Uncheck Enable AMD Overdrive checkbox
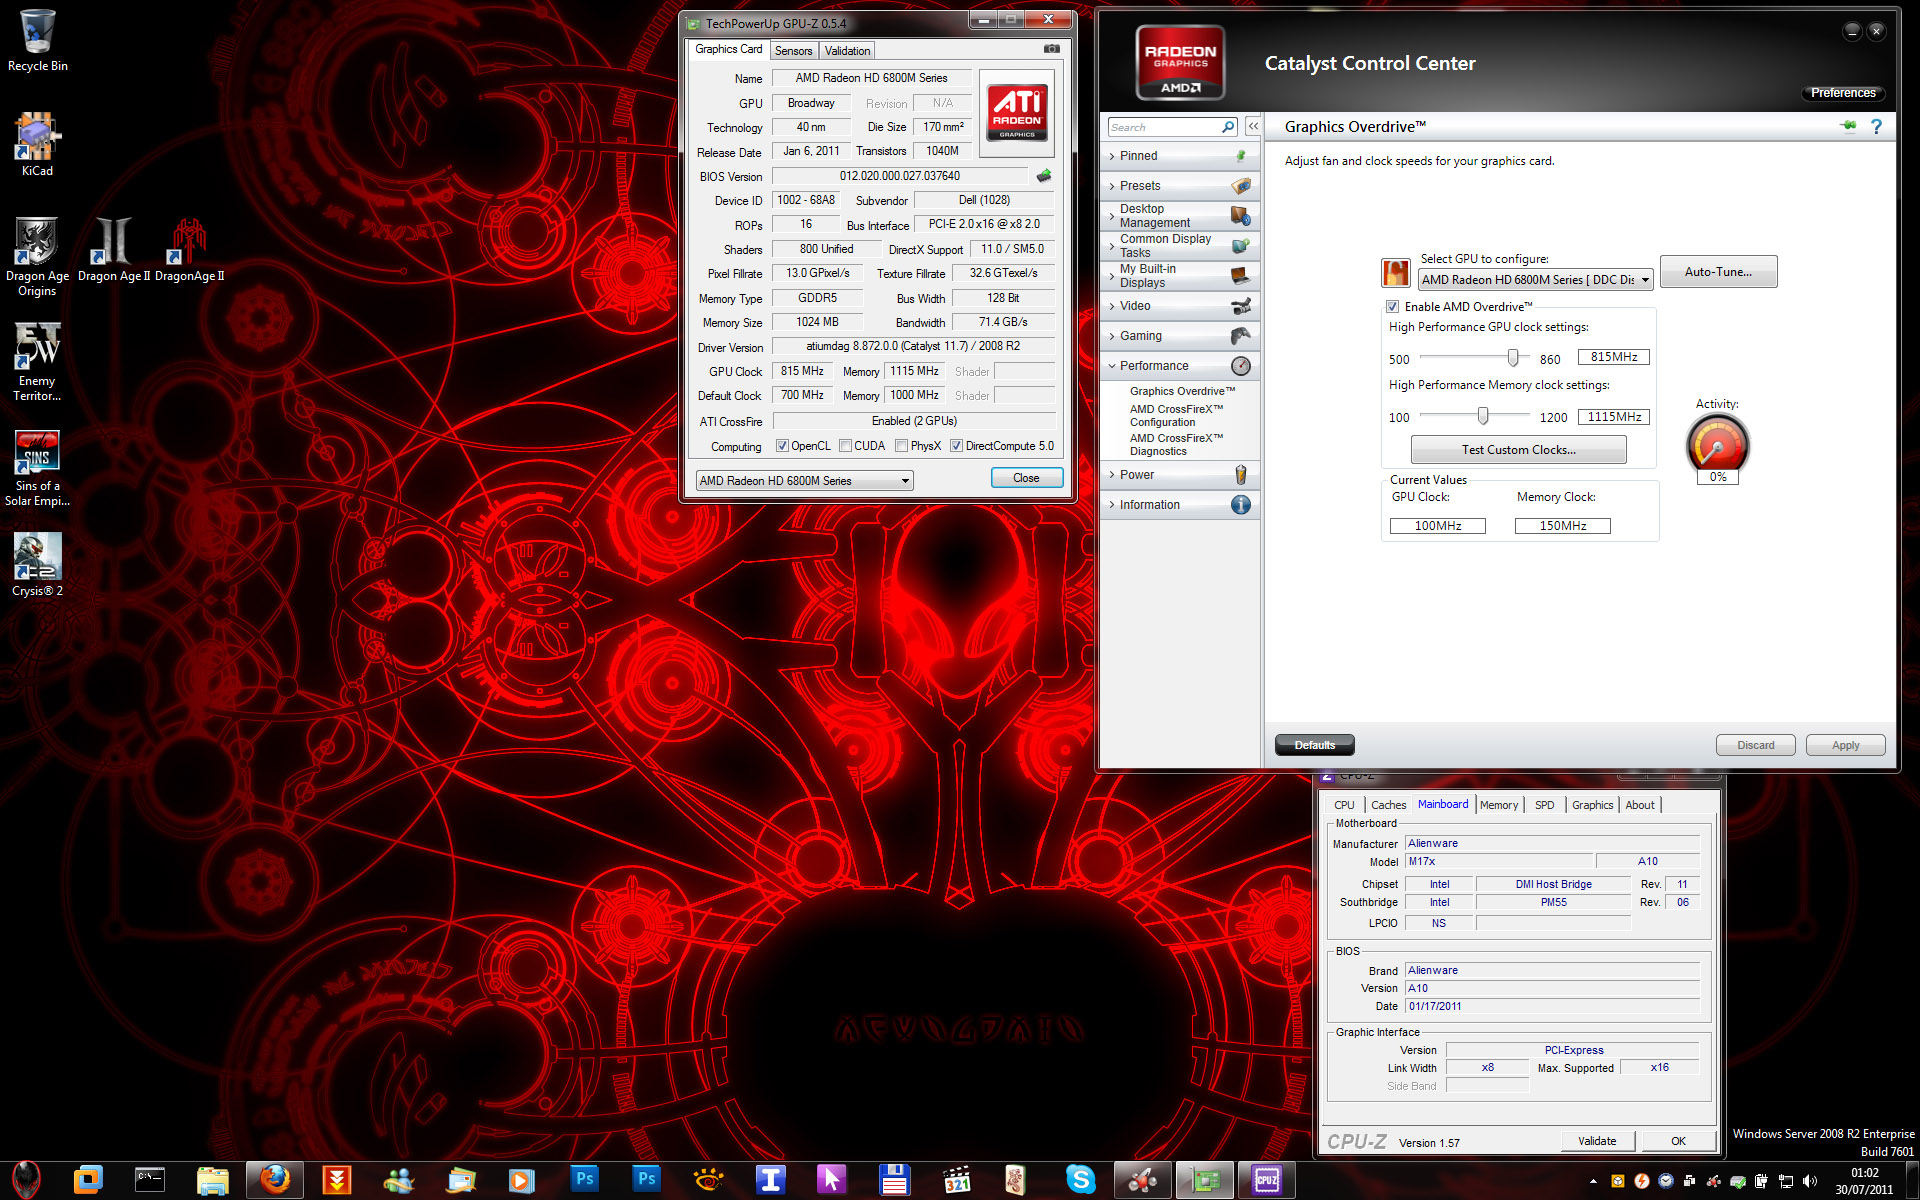The image size is (1920, 1200). click(1392, 307)
